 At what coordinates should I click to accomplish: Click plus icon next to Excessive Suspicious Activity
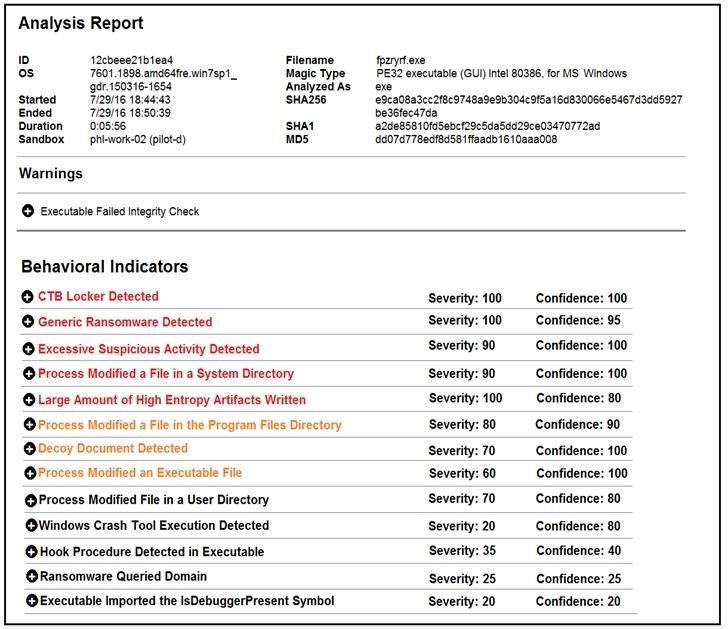coord(27,349)
